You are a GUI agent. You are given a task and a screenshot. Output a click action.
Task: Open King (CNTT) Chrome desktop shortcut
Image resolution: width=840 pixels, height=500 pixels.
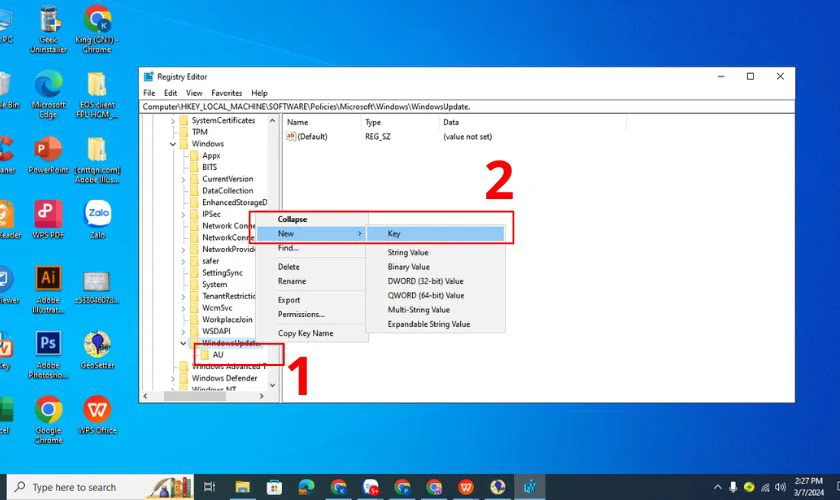(97, 29)
